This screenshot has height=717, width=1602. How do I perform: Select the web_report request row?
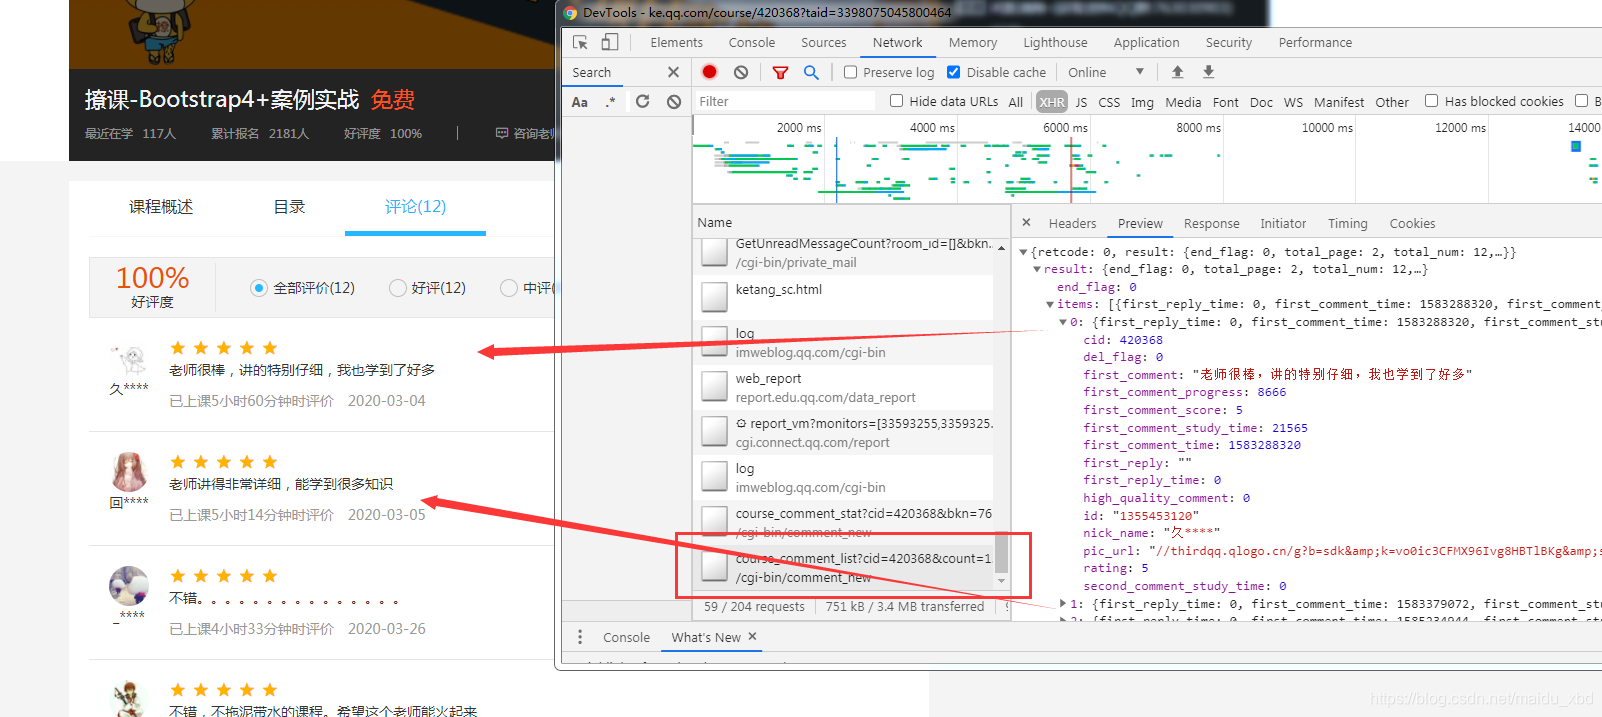coord(843,388)
